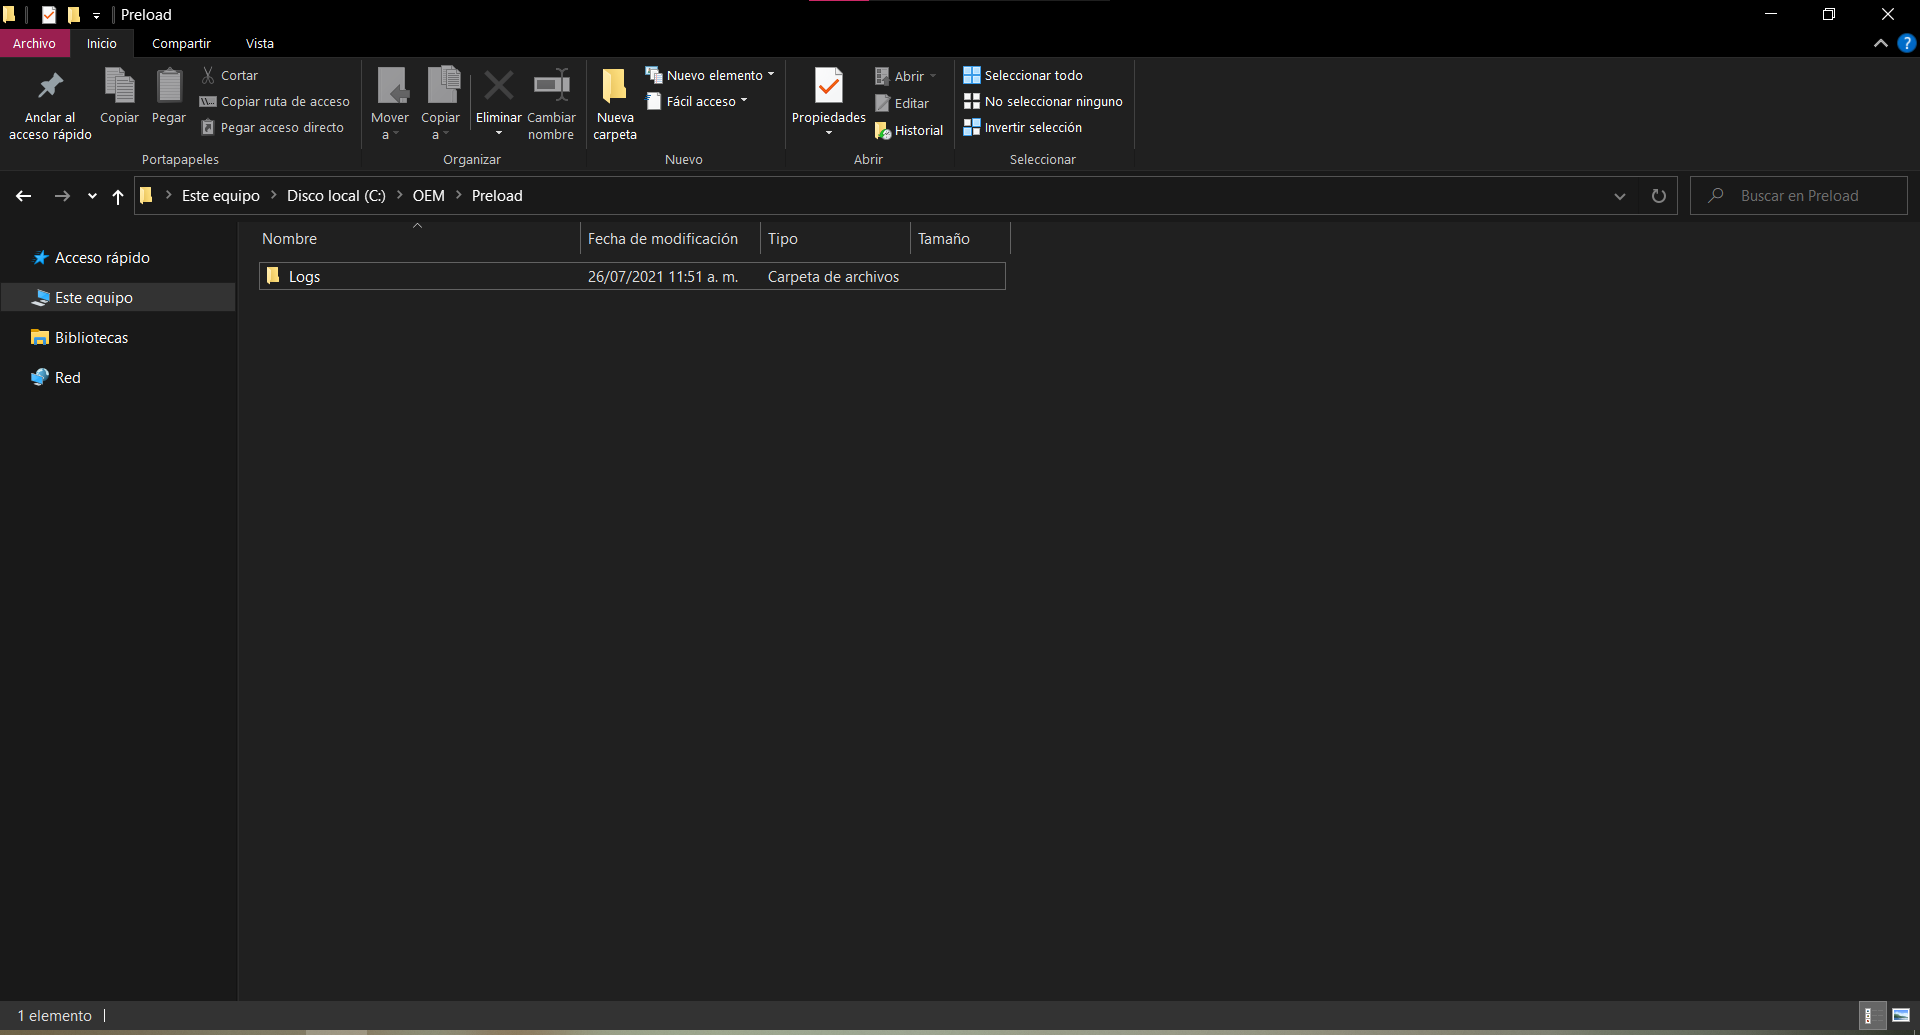Click Este equipo in the address bar

pyautogui.click(x=221, y=196)
